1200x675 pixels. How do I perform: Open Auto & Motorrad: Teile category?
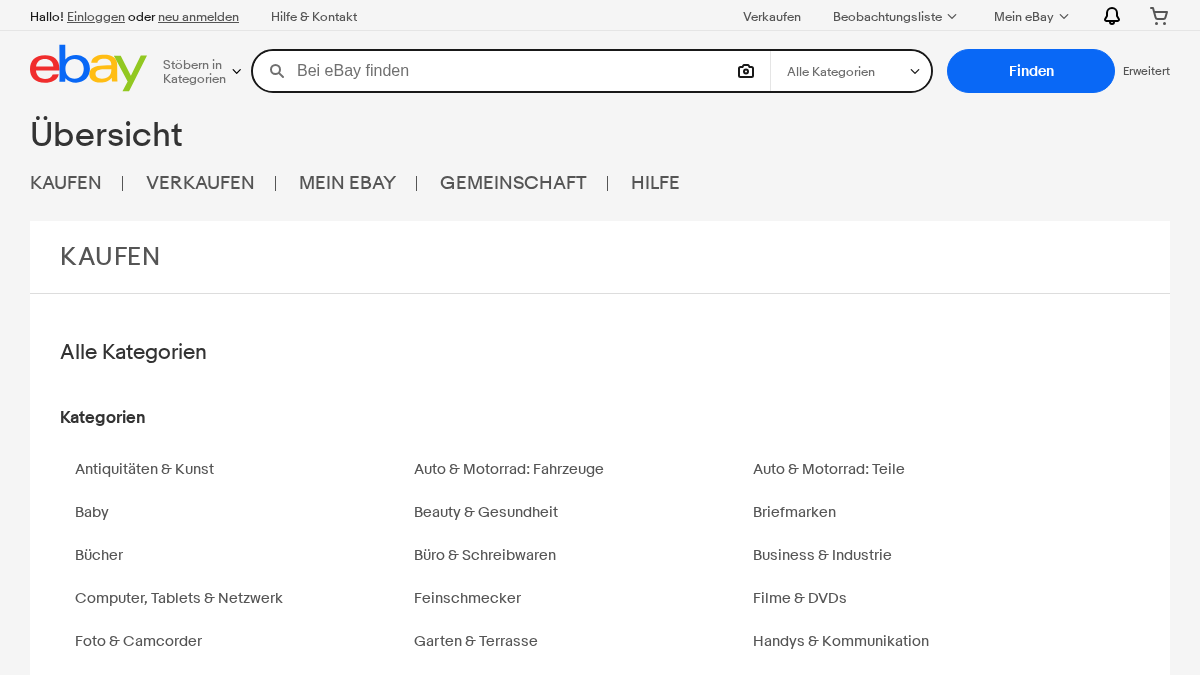829,469
